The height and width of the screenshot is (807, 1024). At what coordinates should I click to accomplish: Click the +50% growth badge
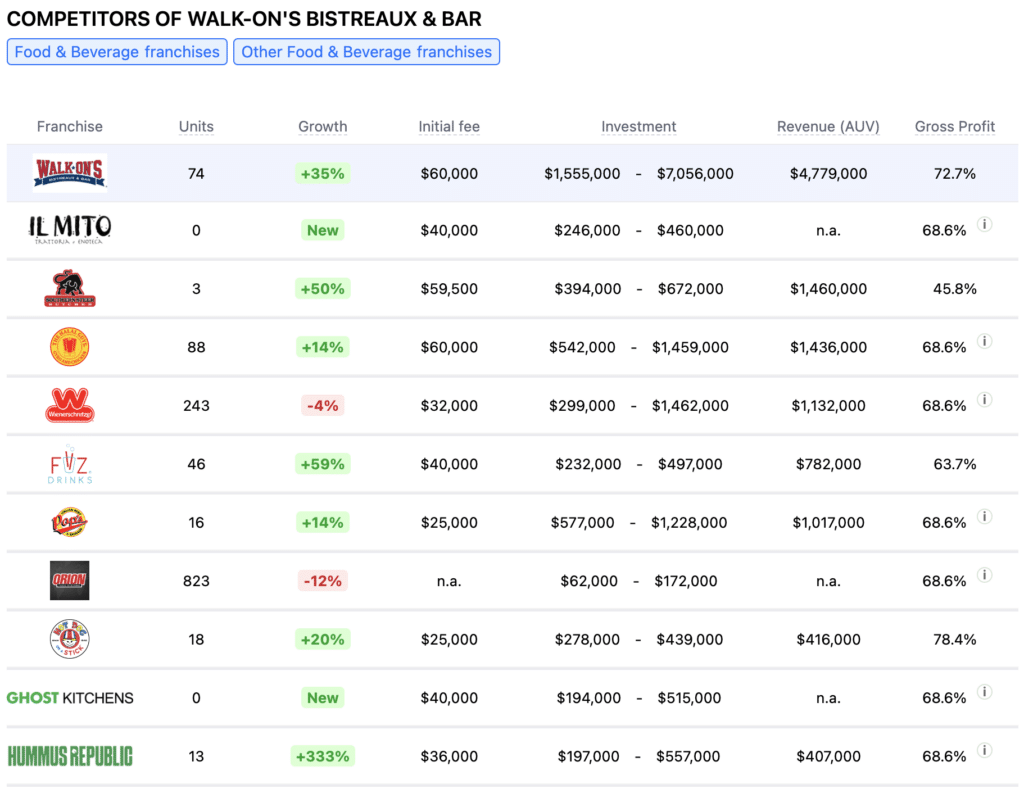[x=323, y=289]
